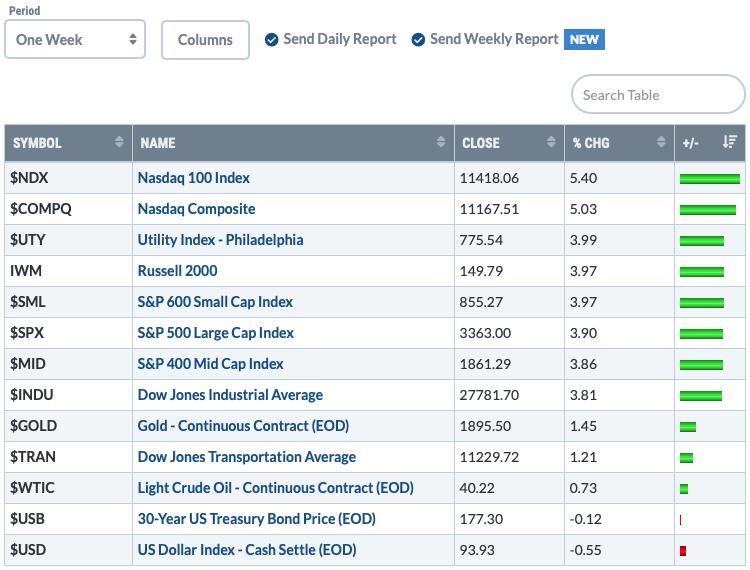
Task: Click the 3.99 percent change value
Action: (x=584, y=240)
